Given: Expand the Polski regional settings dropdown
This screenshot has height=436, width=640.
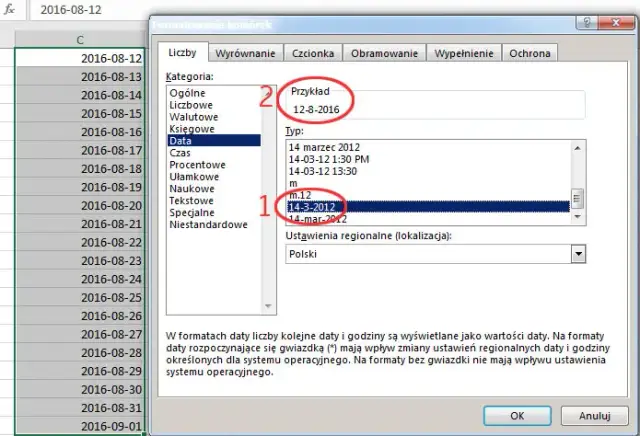Looking at the screenshot, I should click(577, 254).
